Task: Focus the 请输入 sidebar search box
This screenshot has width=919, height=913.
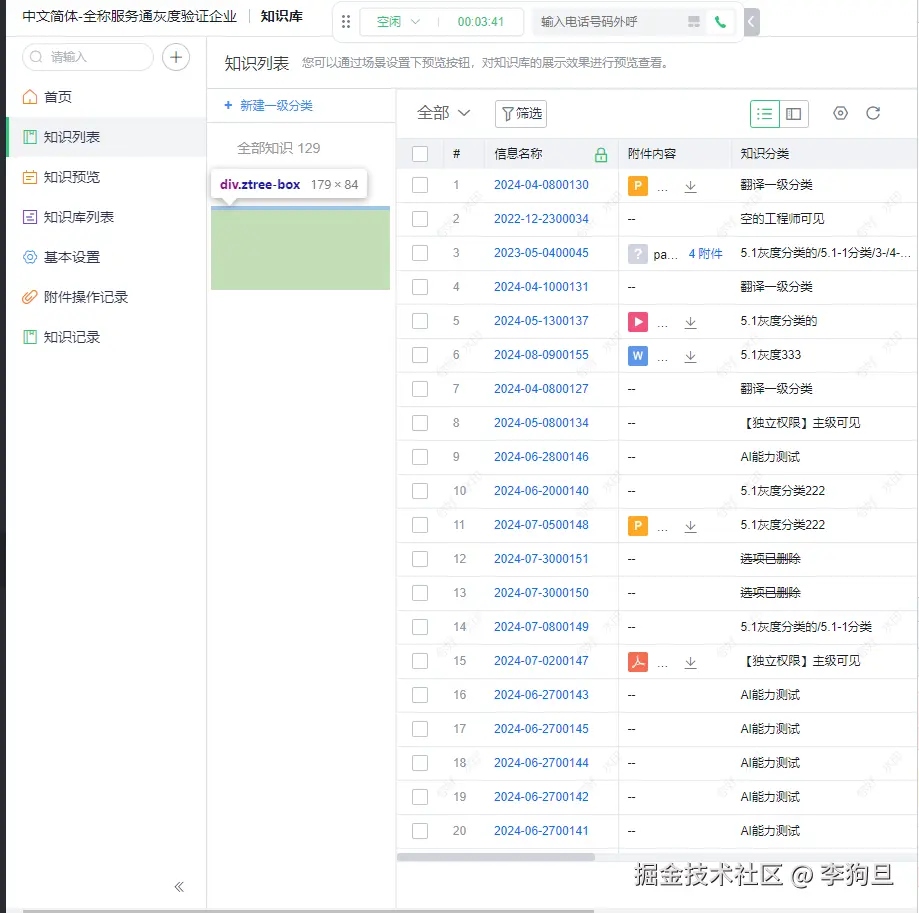Action: 88,57
